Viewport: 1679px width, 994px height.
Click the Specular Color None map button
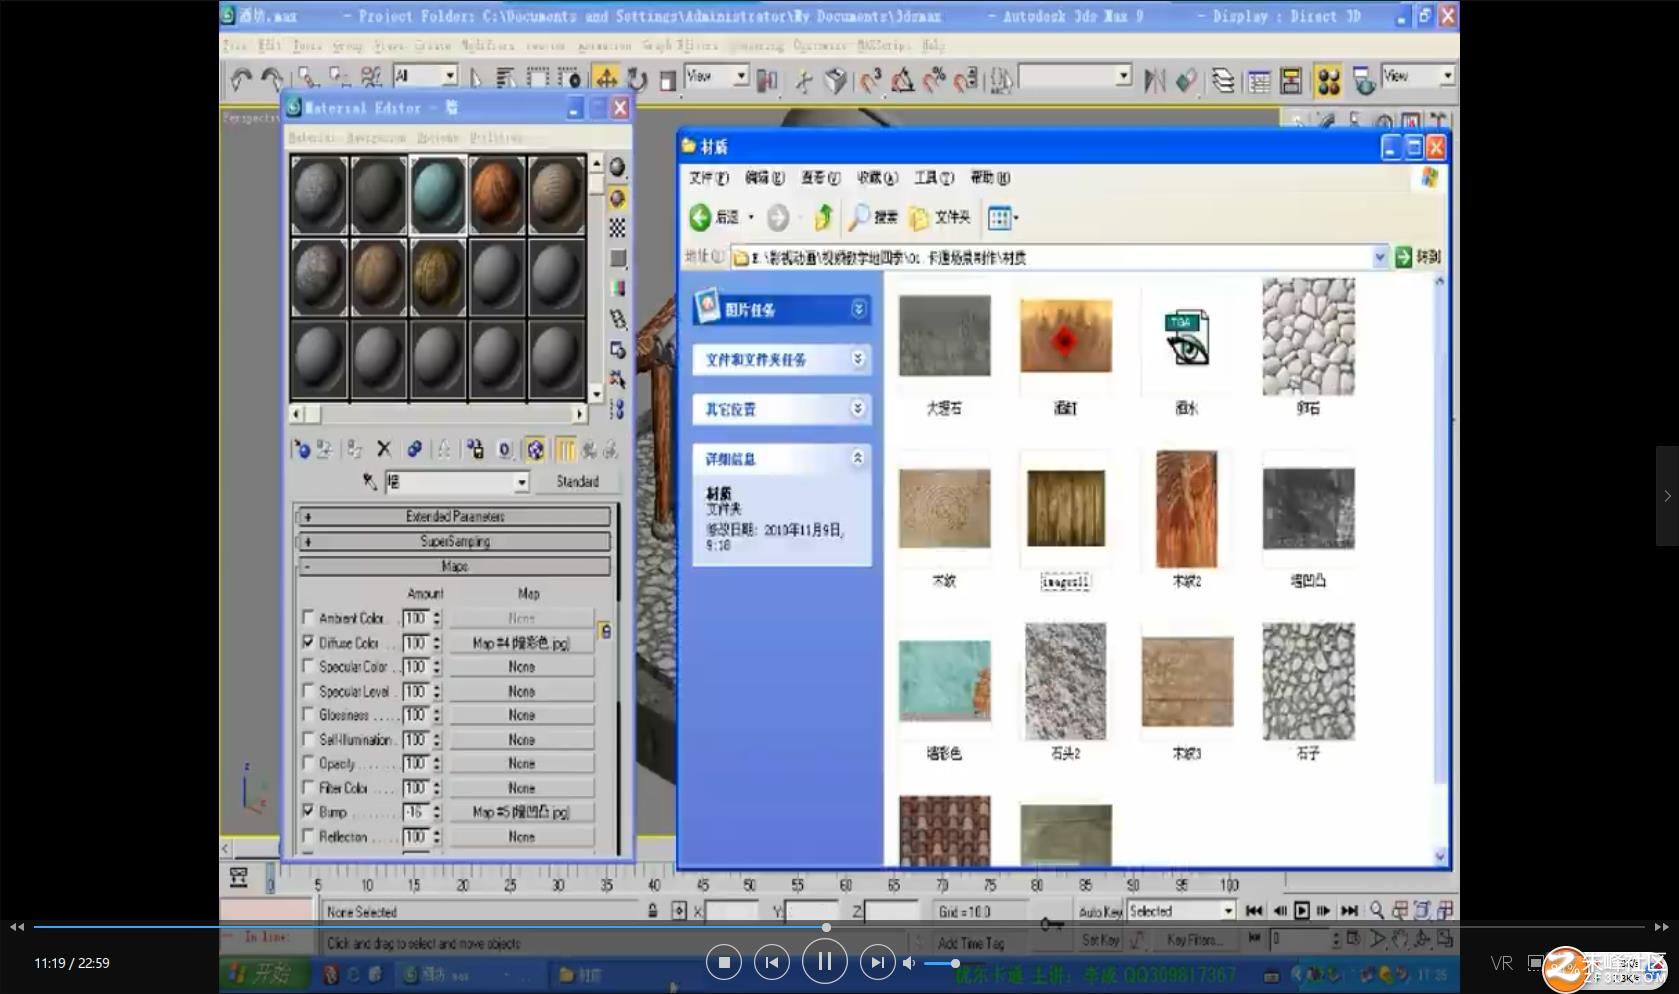pos(521,667)
